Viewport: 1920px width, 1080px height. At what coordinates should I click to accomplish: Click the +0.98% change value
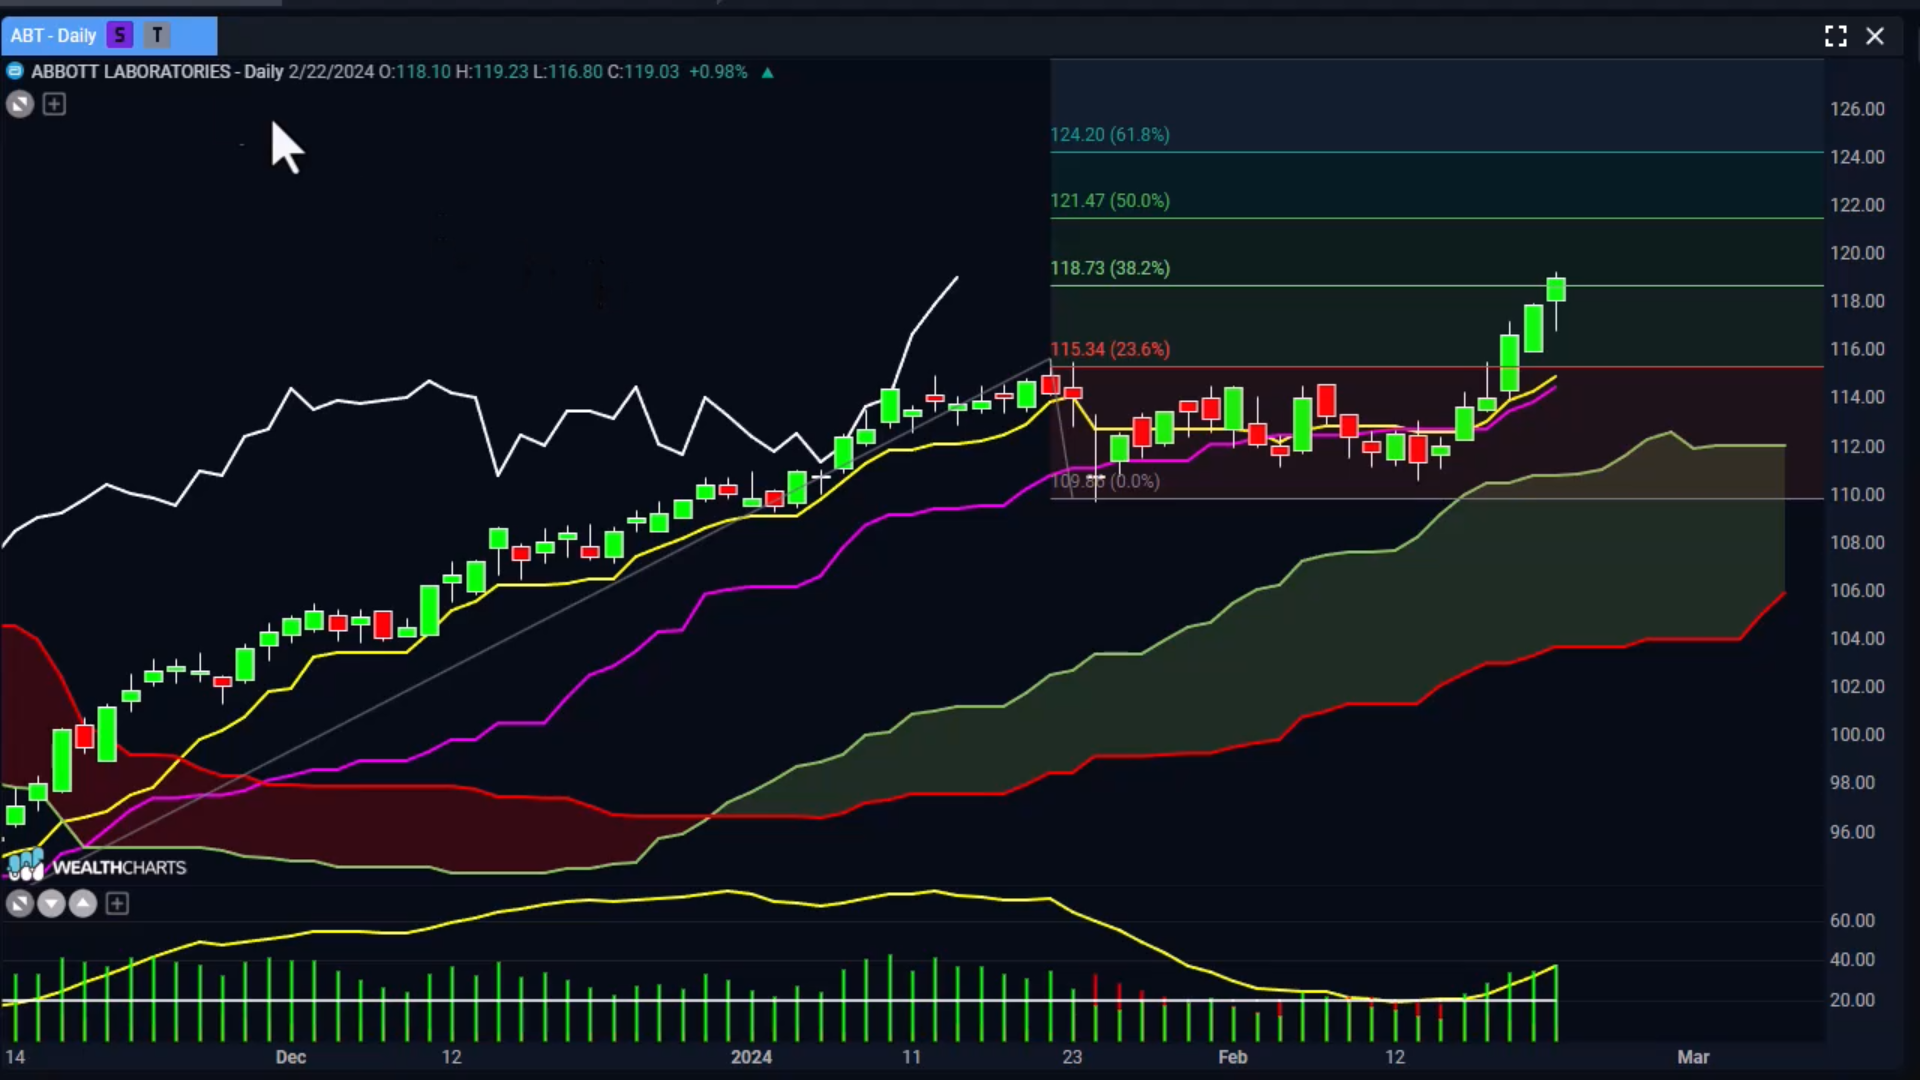(x=718, y=72)
